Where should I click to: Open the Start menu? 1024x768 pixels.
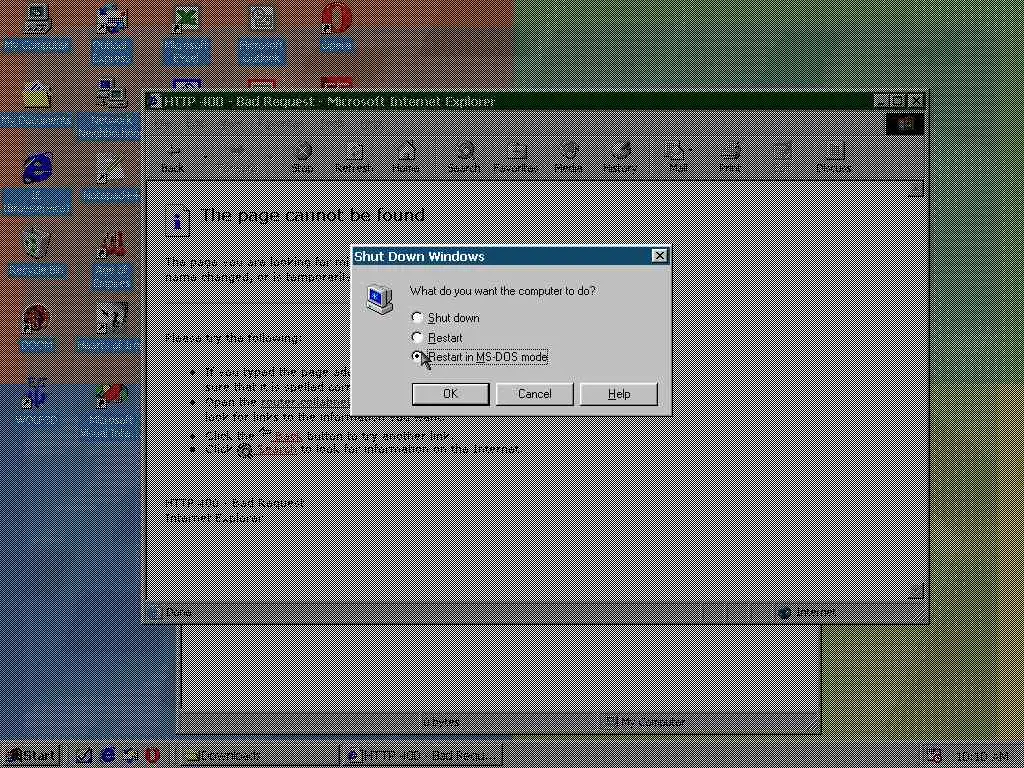click(31, 756)
